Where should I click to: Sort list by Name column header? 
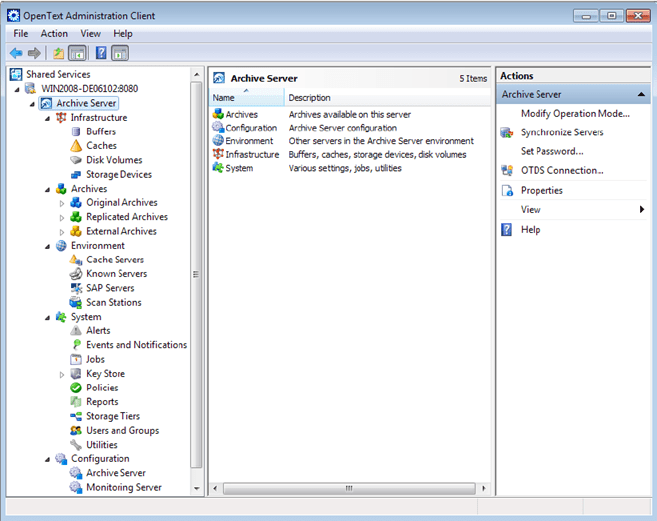(x=246, y=97)
